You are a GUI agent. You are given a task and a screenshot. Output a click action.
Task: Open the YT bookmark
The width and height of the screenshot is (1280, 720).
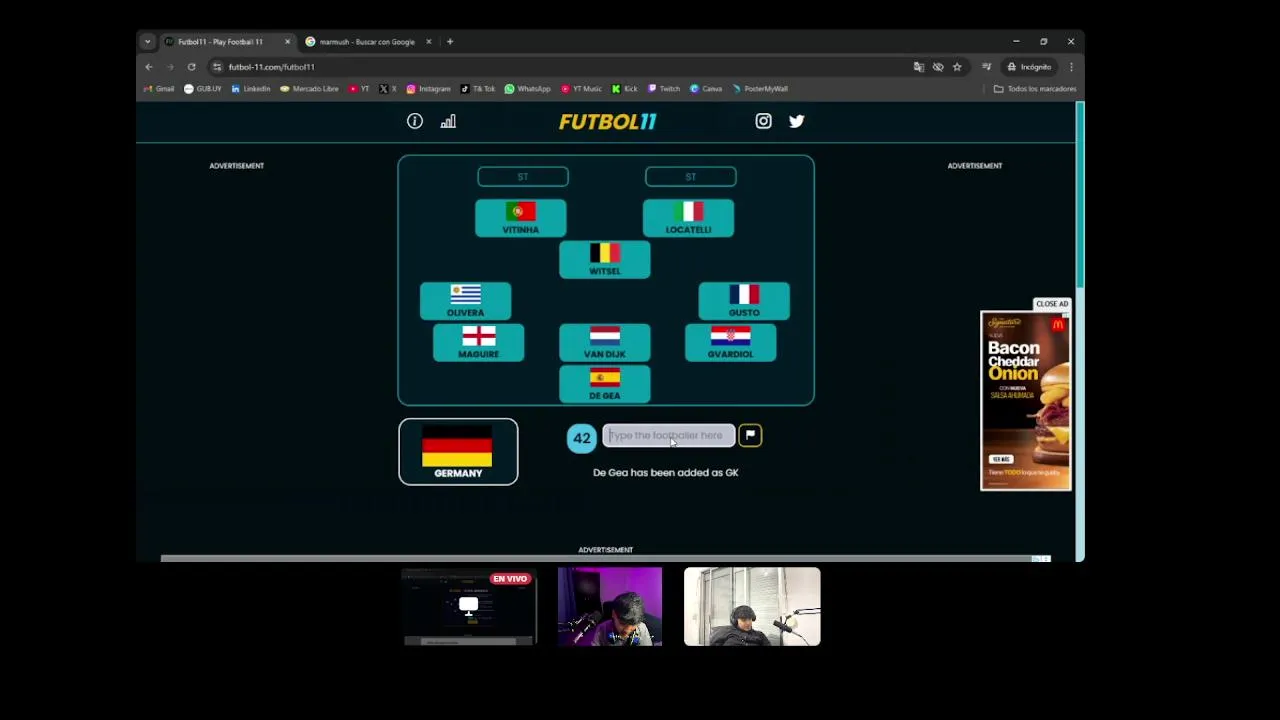point(359,89)
